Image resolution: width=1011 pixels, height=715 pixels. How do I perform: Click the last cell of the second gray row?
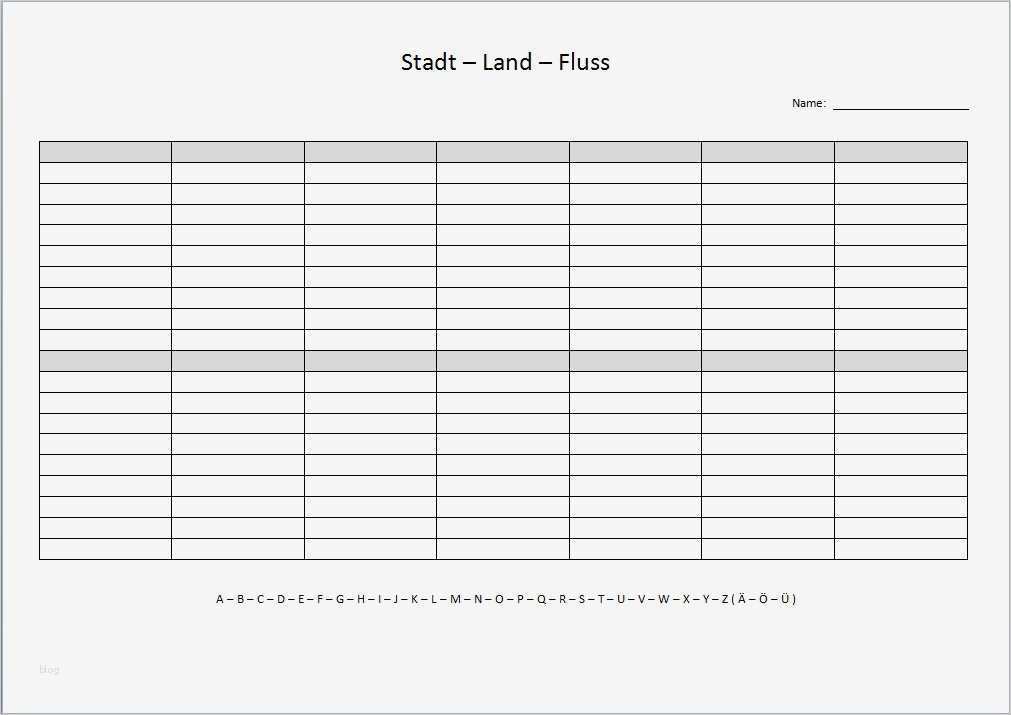point(900,361)
